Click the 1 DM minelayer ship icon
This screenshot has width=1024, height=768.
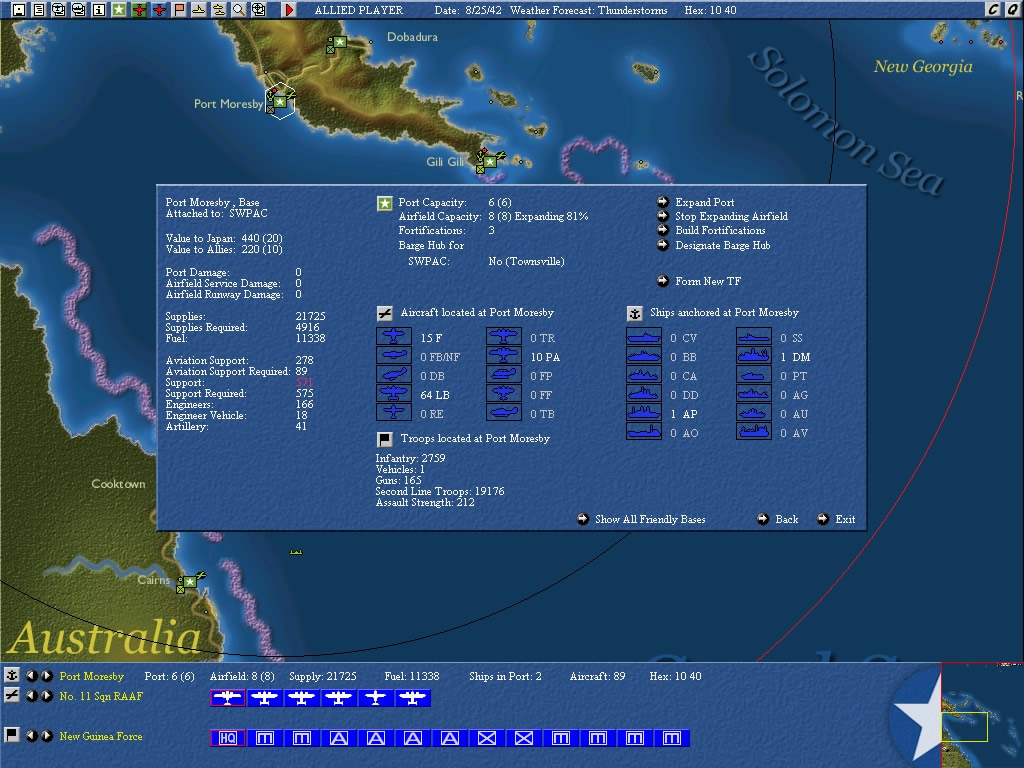(754, 356)
